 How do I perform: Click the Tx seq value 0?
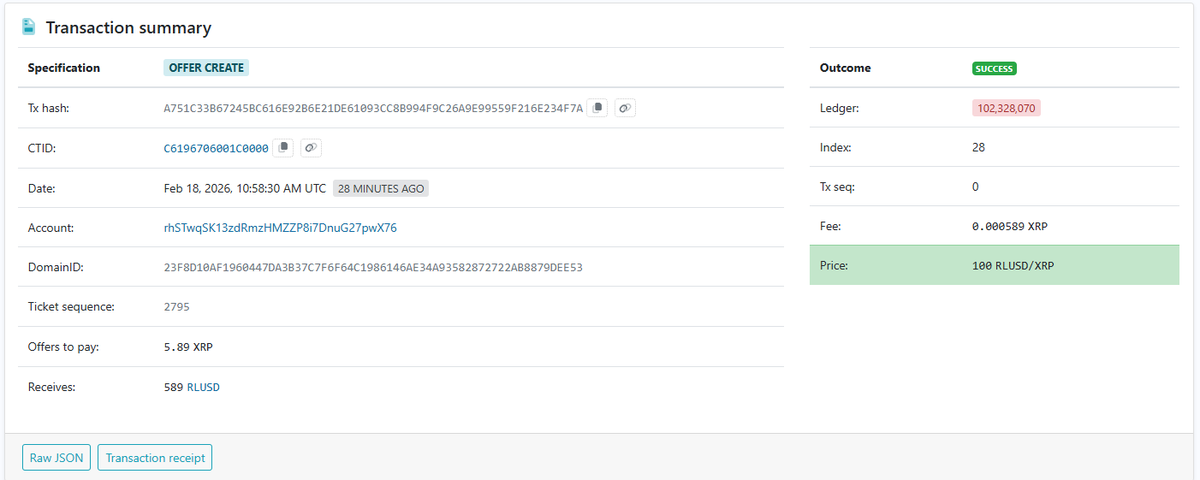975,187
